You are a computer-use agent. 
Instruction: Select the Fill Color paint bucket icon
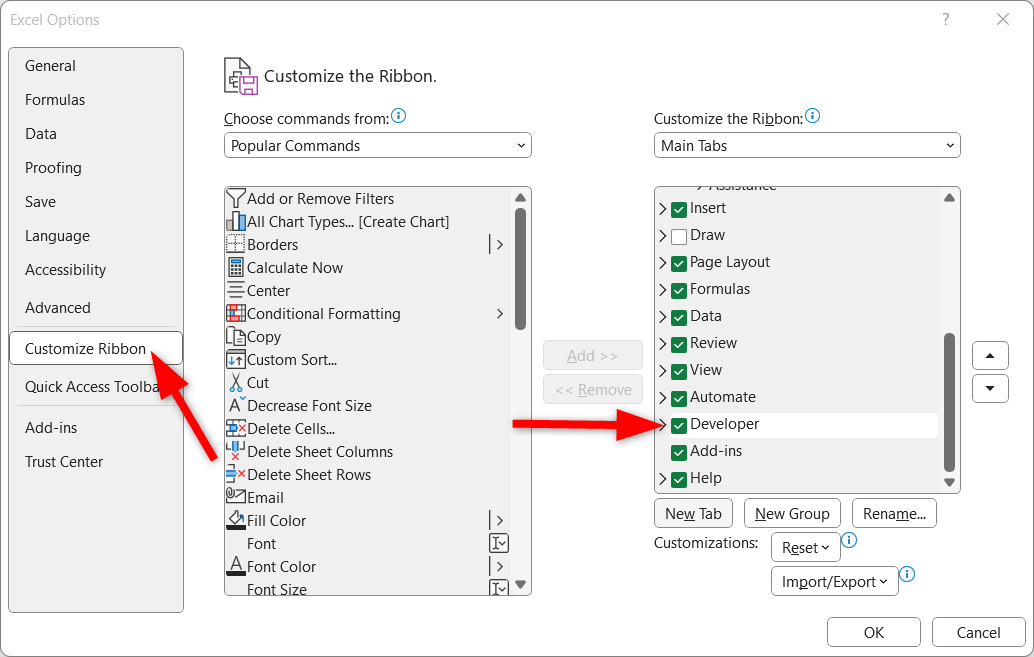235,520
